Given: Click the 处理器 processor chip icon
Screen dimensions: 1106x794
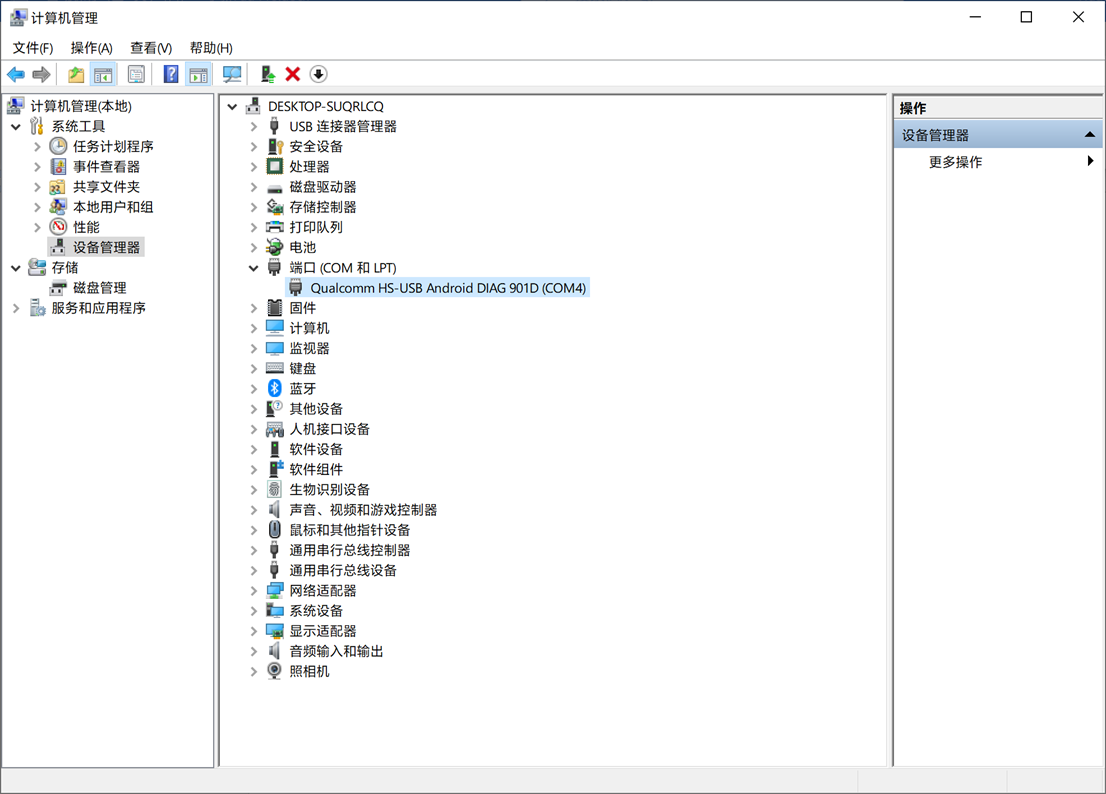Looking at the screenshot, I should pos(274,166).
